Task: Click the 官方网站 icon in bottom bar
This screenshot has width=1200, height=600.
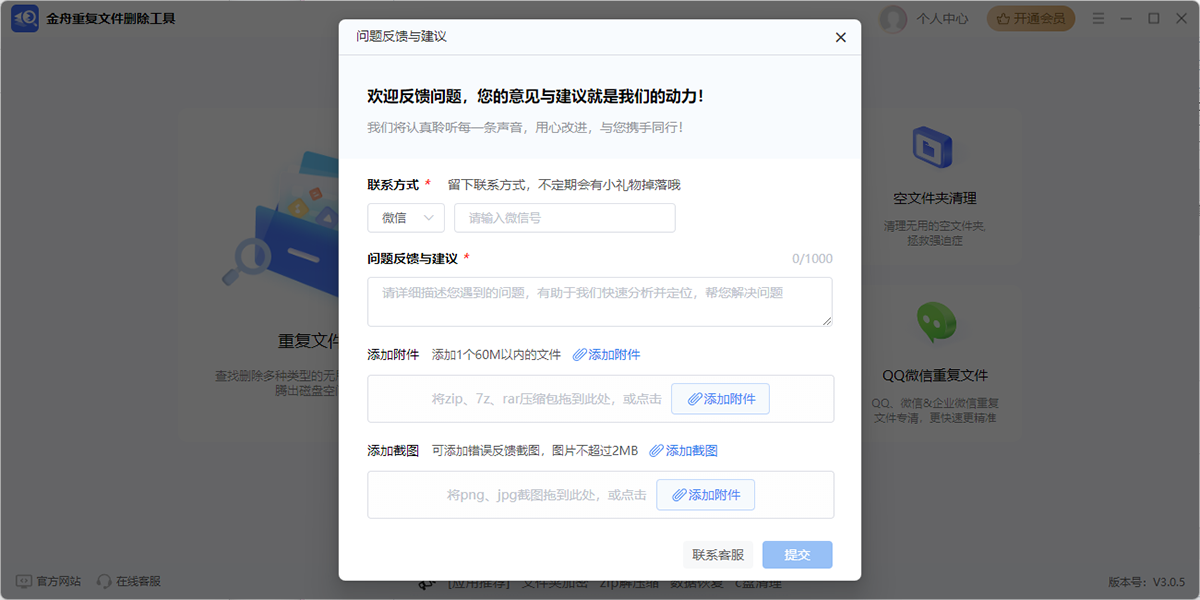Action: (22, 578)
